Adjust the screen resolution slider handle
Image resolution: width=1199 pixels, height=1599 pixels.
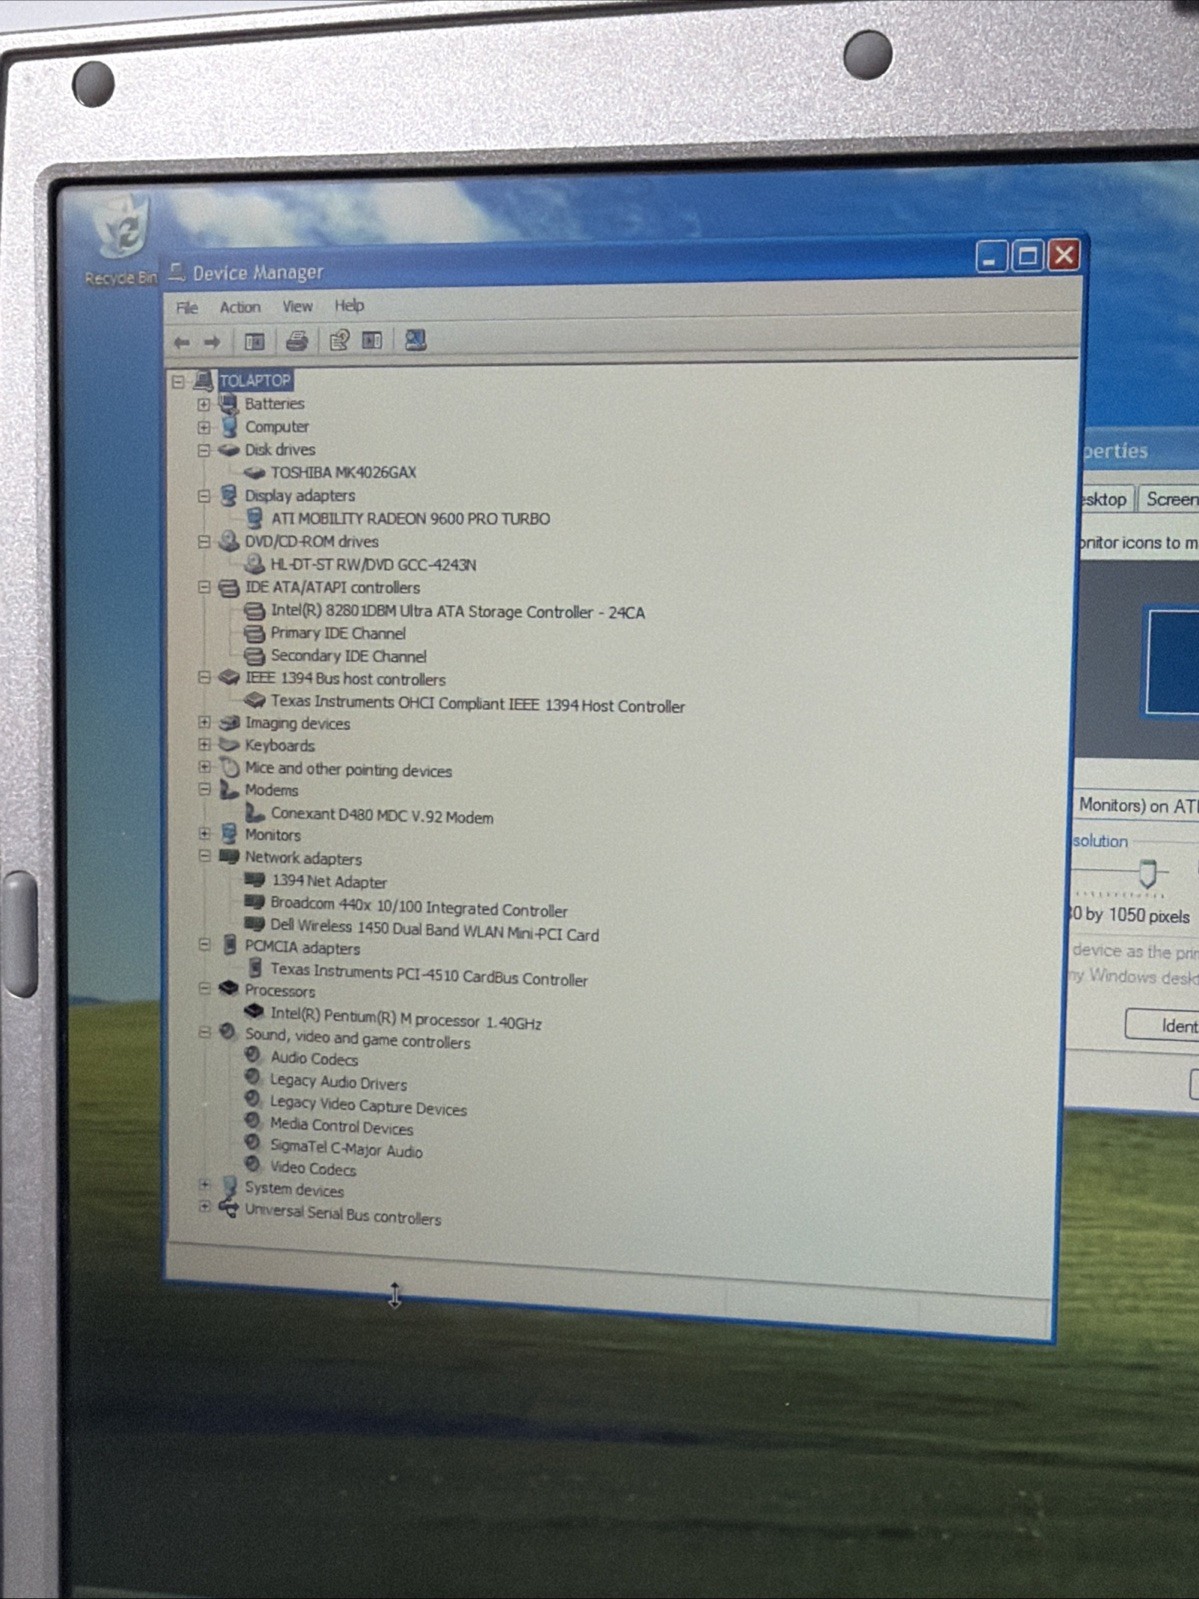1148,873
